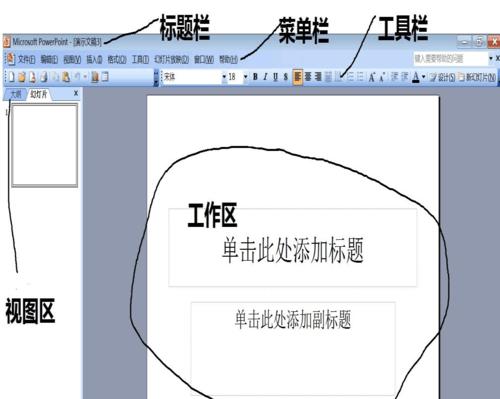Click the 新幻灯片 new slide button
Viewport: 500px width, 399px height.
[x=477, y=77]
